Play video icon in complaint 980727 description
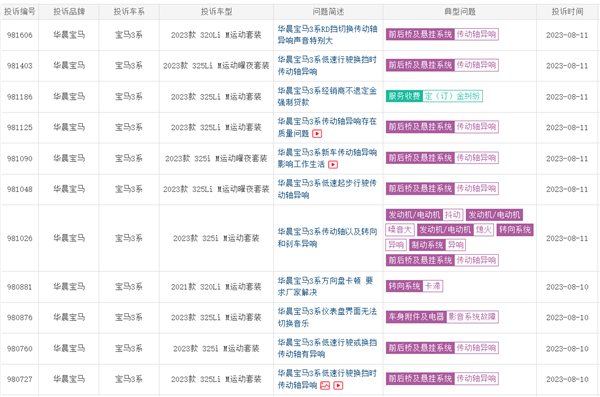This screenshot has height=397, width=600. [x=338, y=386]
